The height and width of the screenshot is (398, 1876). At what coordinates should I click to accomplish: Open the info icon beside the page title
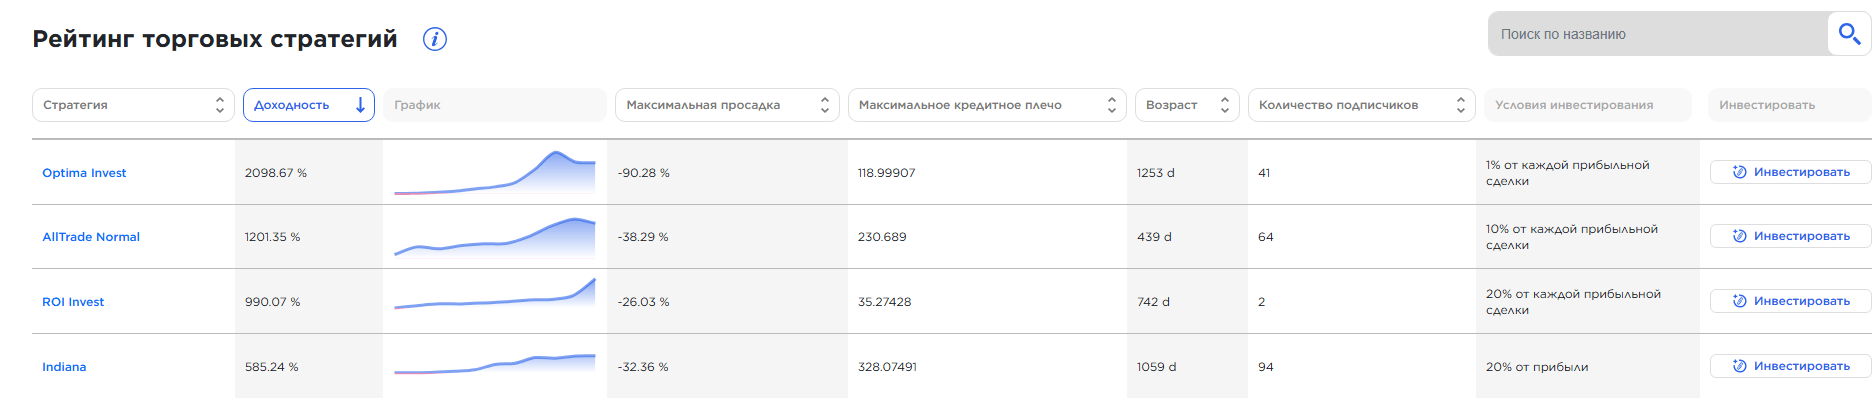(435, 39)
